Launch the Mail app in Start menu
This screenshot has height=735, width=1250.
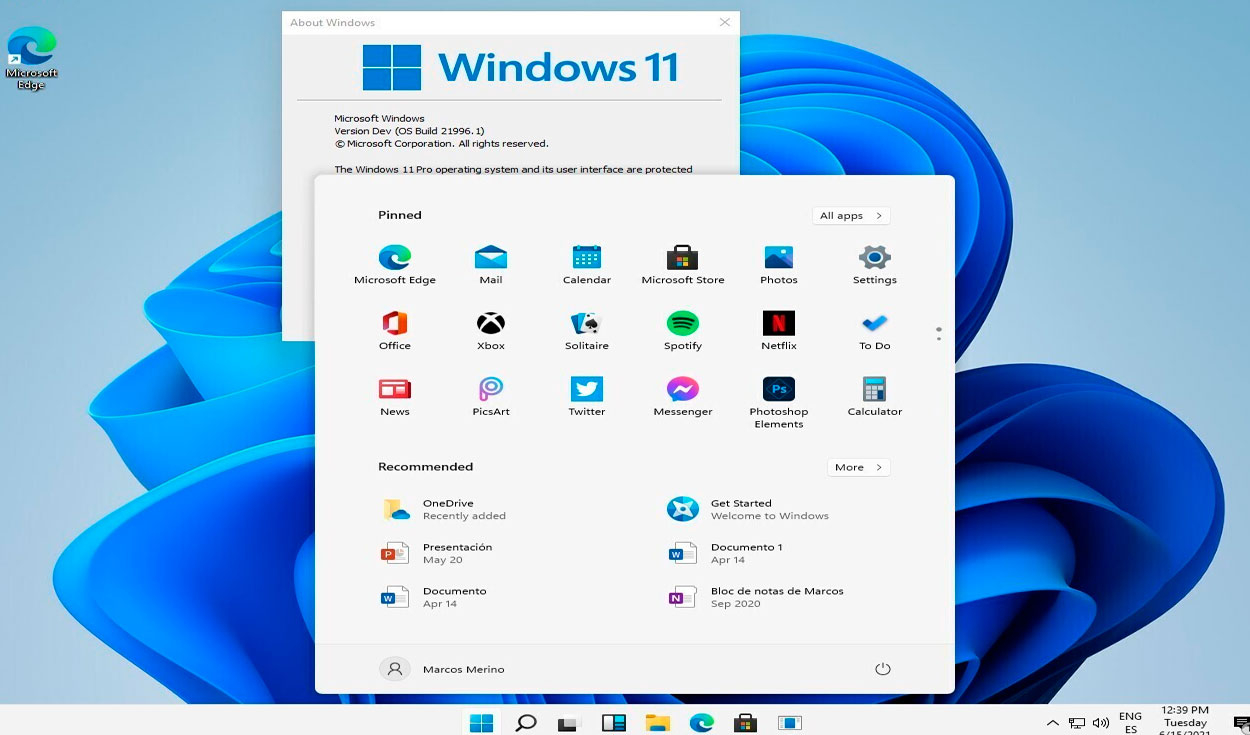pyautogui.click(x=491, y=265)
